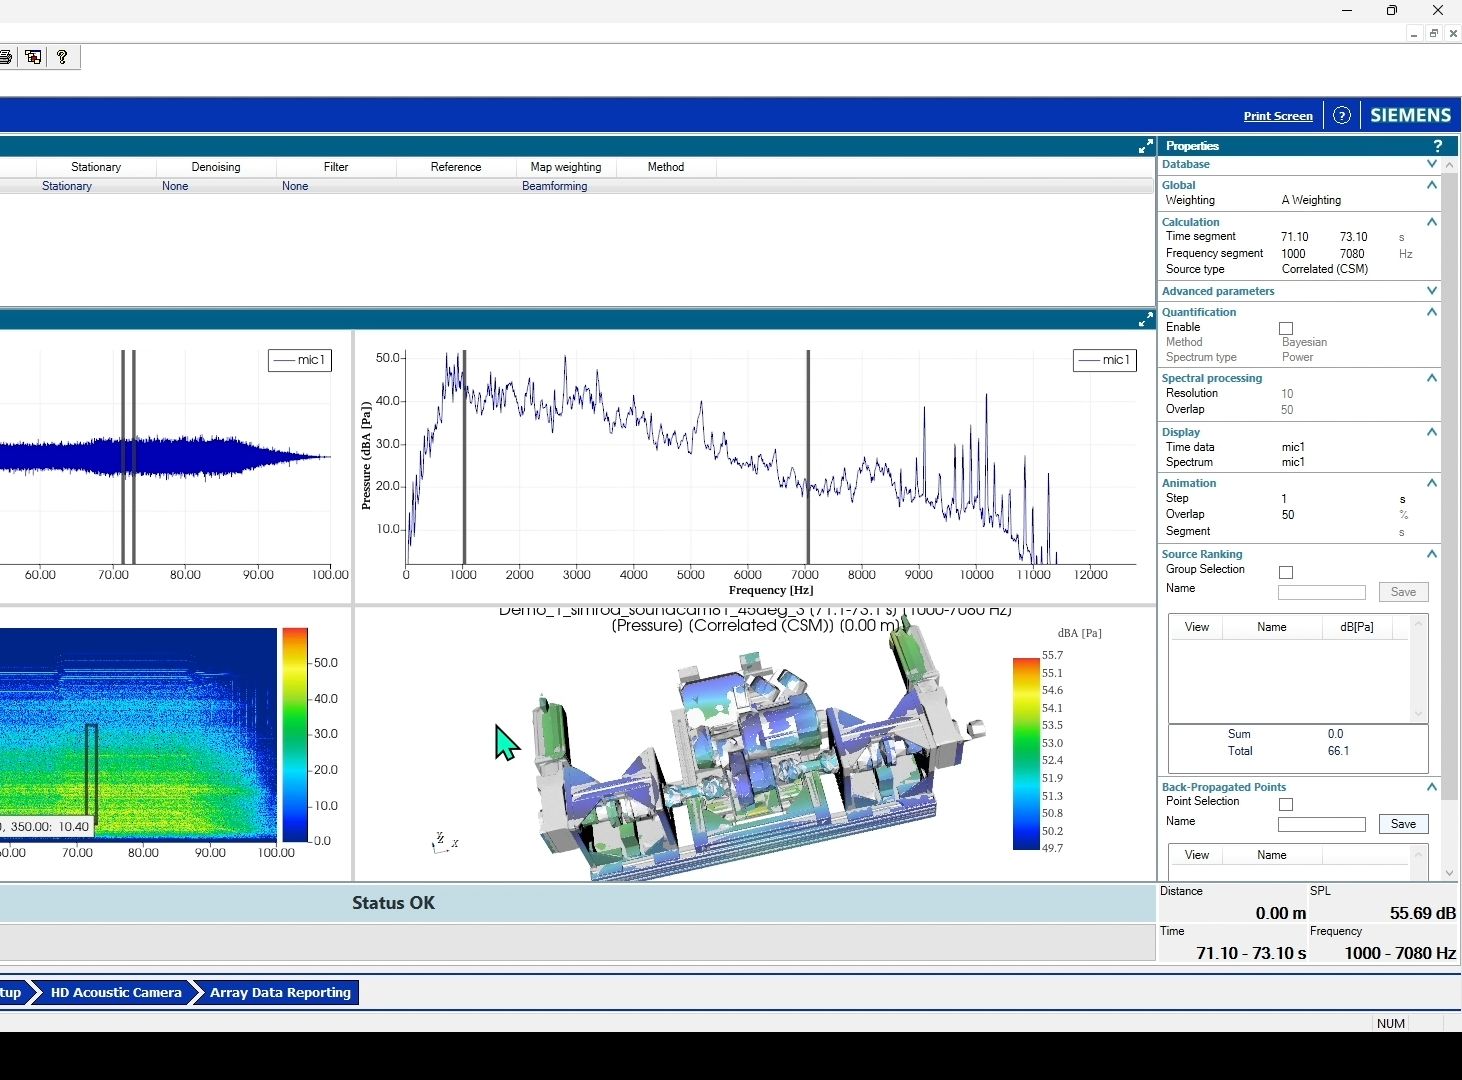Click the window layout toolbar icon
The height and width of the screenshot is (1080, 1462).
point(34,57)
